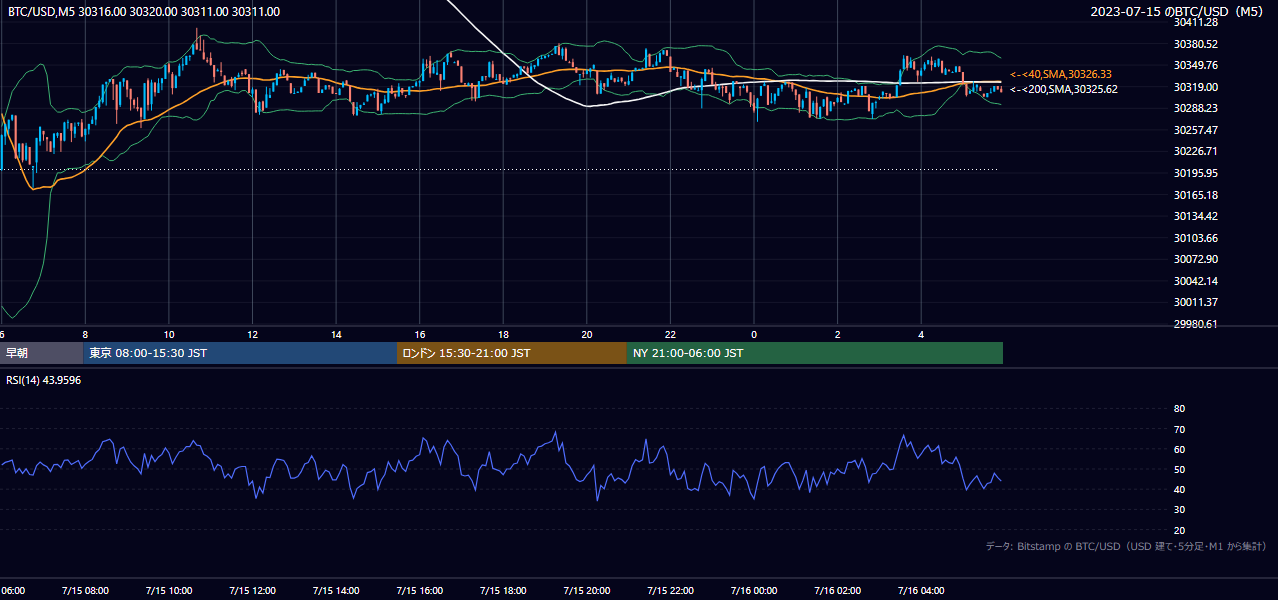The height and width of the screenshot is (600, 1278).
Task: Click price axis value 29980.61
Action: pyautogui.click(x=1195, y=324)
